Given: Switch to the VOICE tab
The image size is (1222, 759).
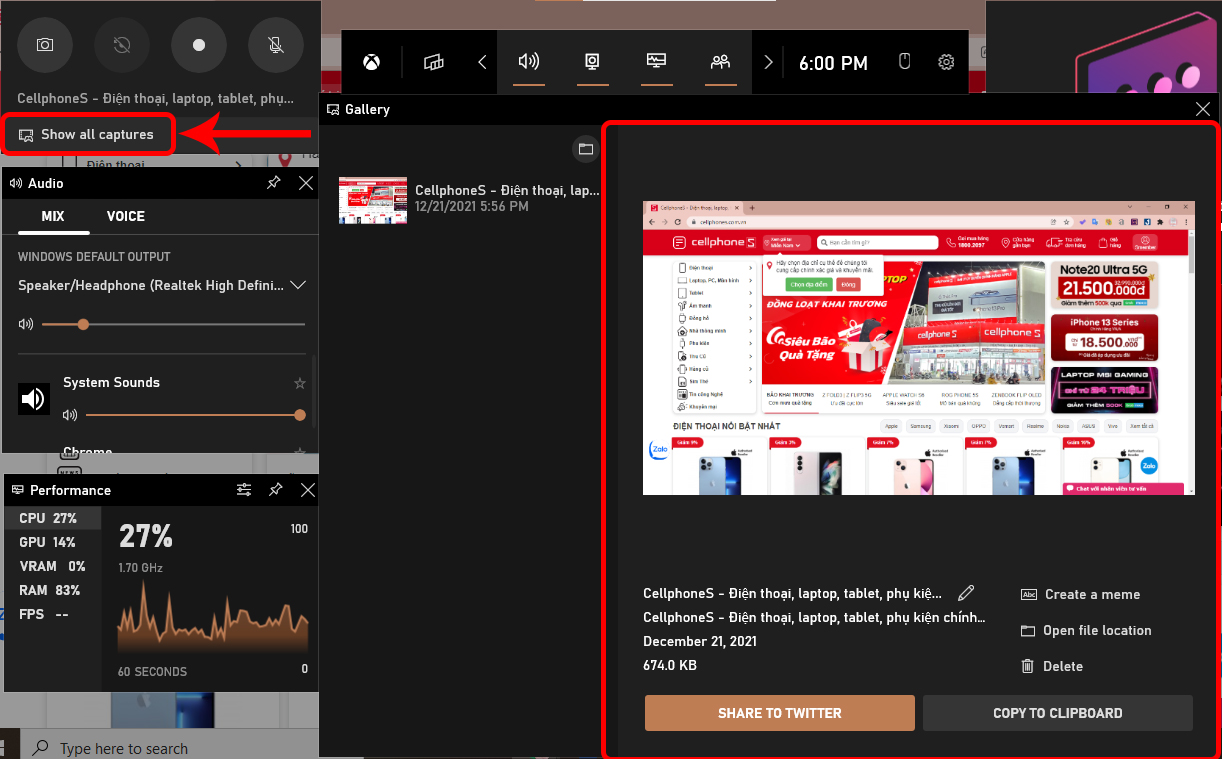Looking at the screenshot, I should (126, 216).
